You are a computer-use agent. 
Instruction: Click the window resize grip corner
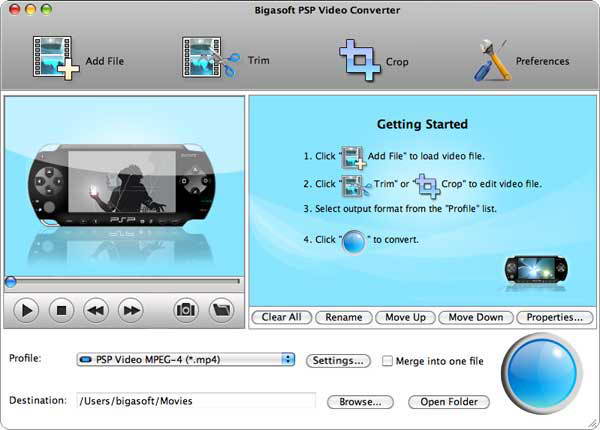[x=593, y=423]
